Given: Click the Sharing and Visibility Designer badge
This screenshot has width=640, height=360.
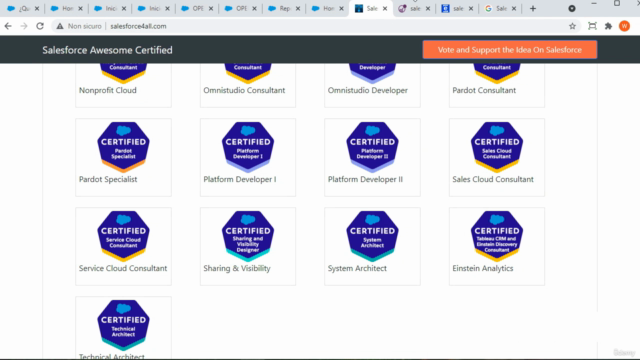Looking at the screenshot, I should [248, 236].
